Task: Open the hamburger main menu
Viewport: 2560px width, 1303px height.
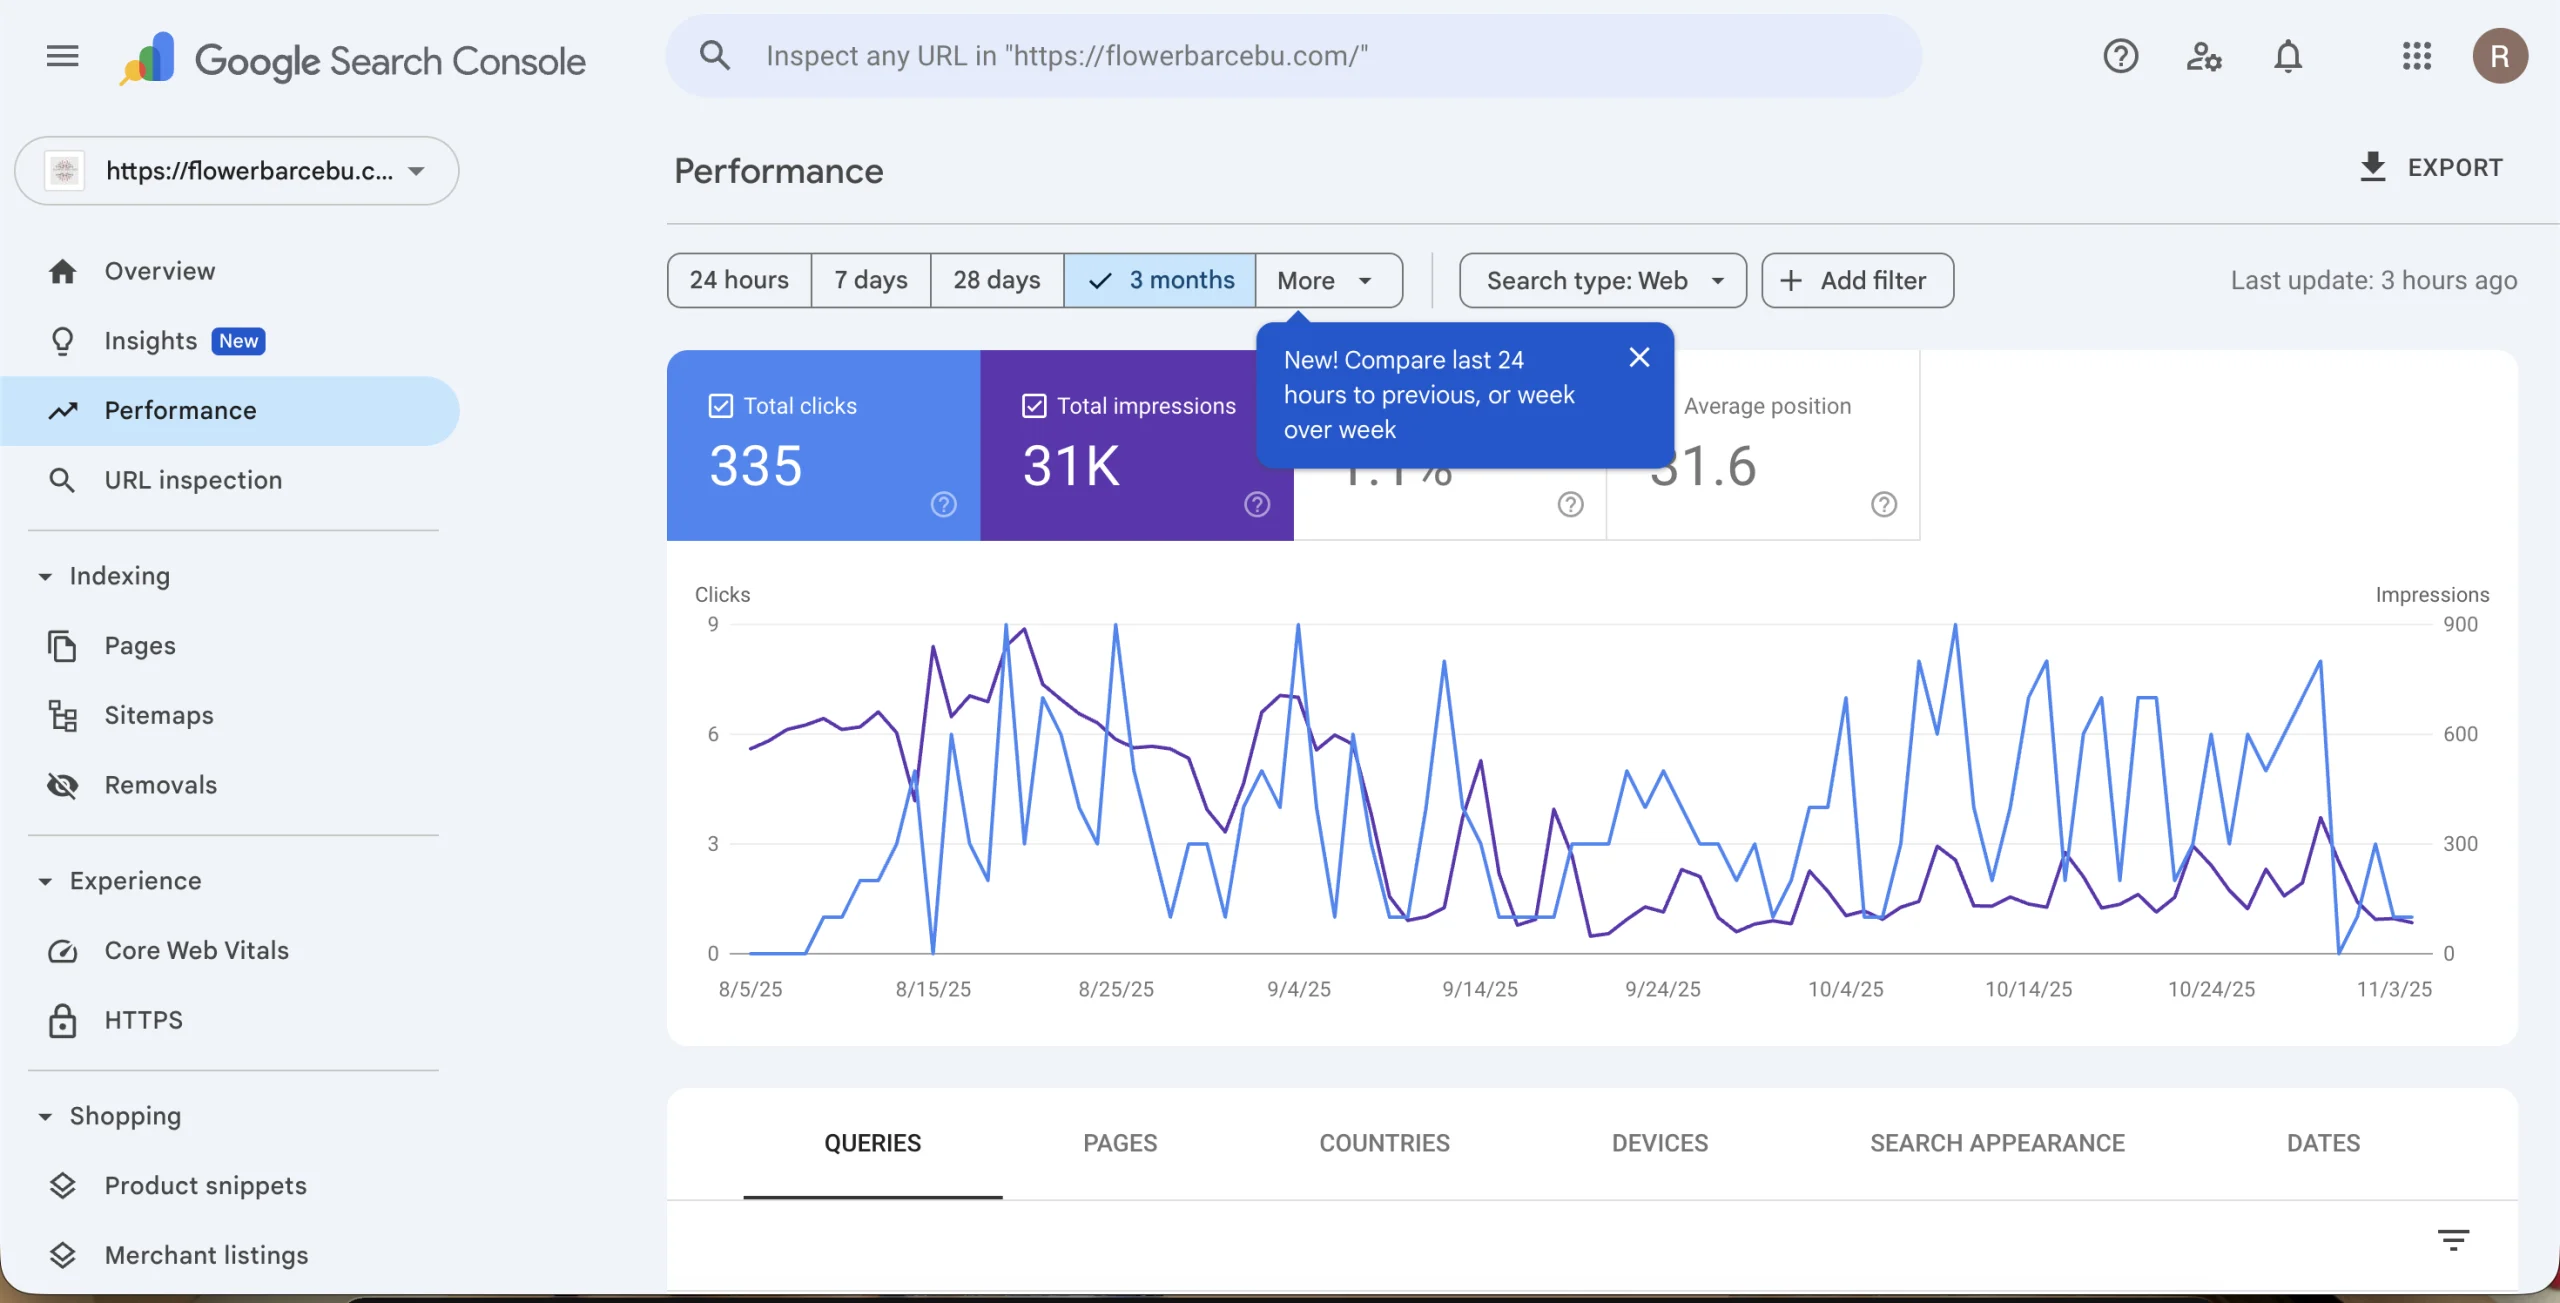Action: pos(62,56)
